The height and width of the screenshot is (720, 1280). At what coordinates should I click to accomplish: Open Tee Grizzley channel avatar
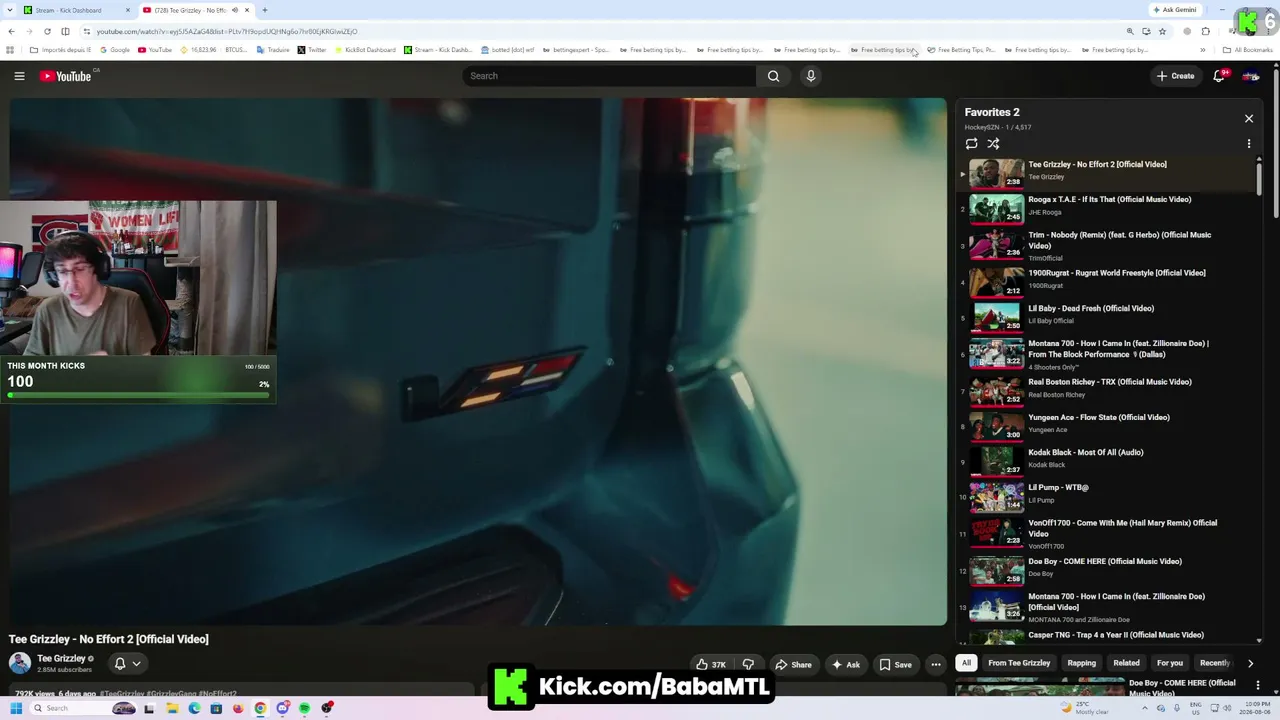[20, 663]
